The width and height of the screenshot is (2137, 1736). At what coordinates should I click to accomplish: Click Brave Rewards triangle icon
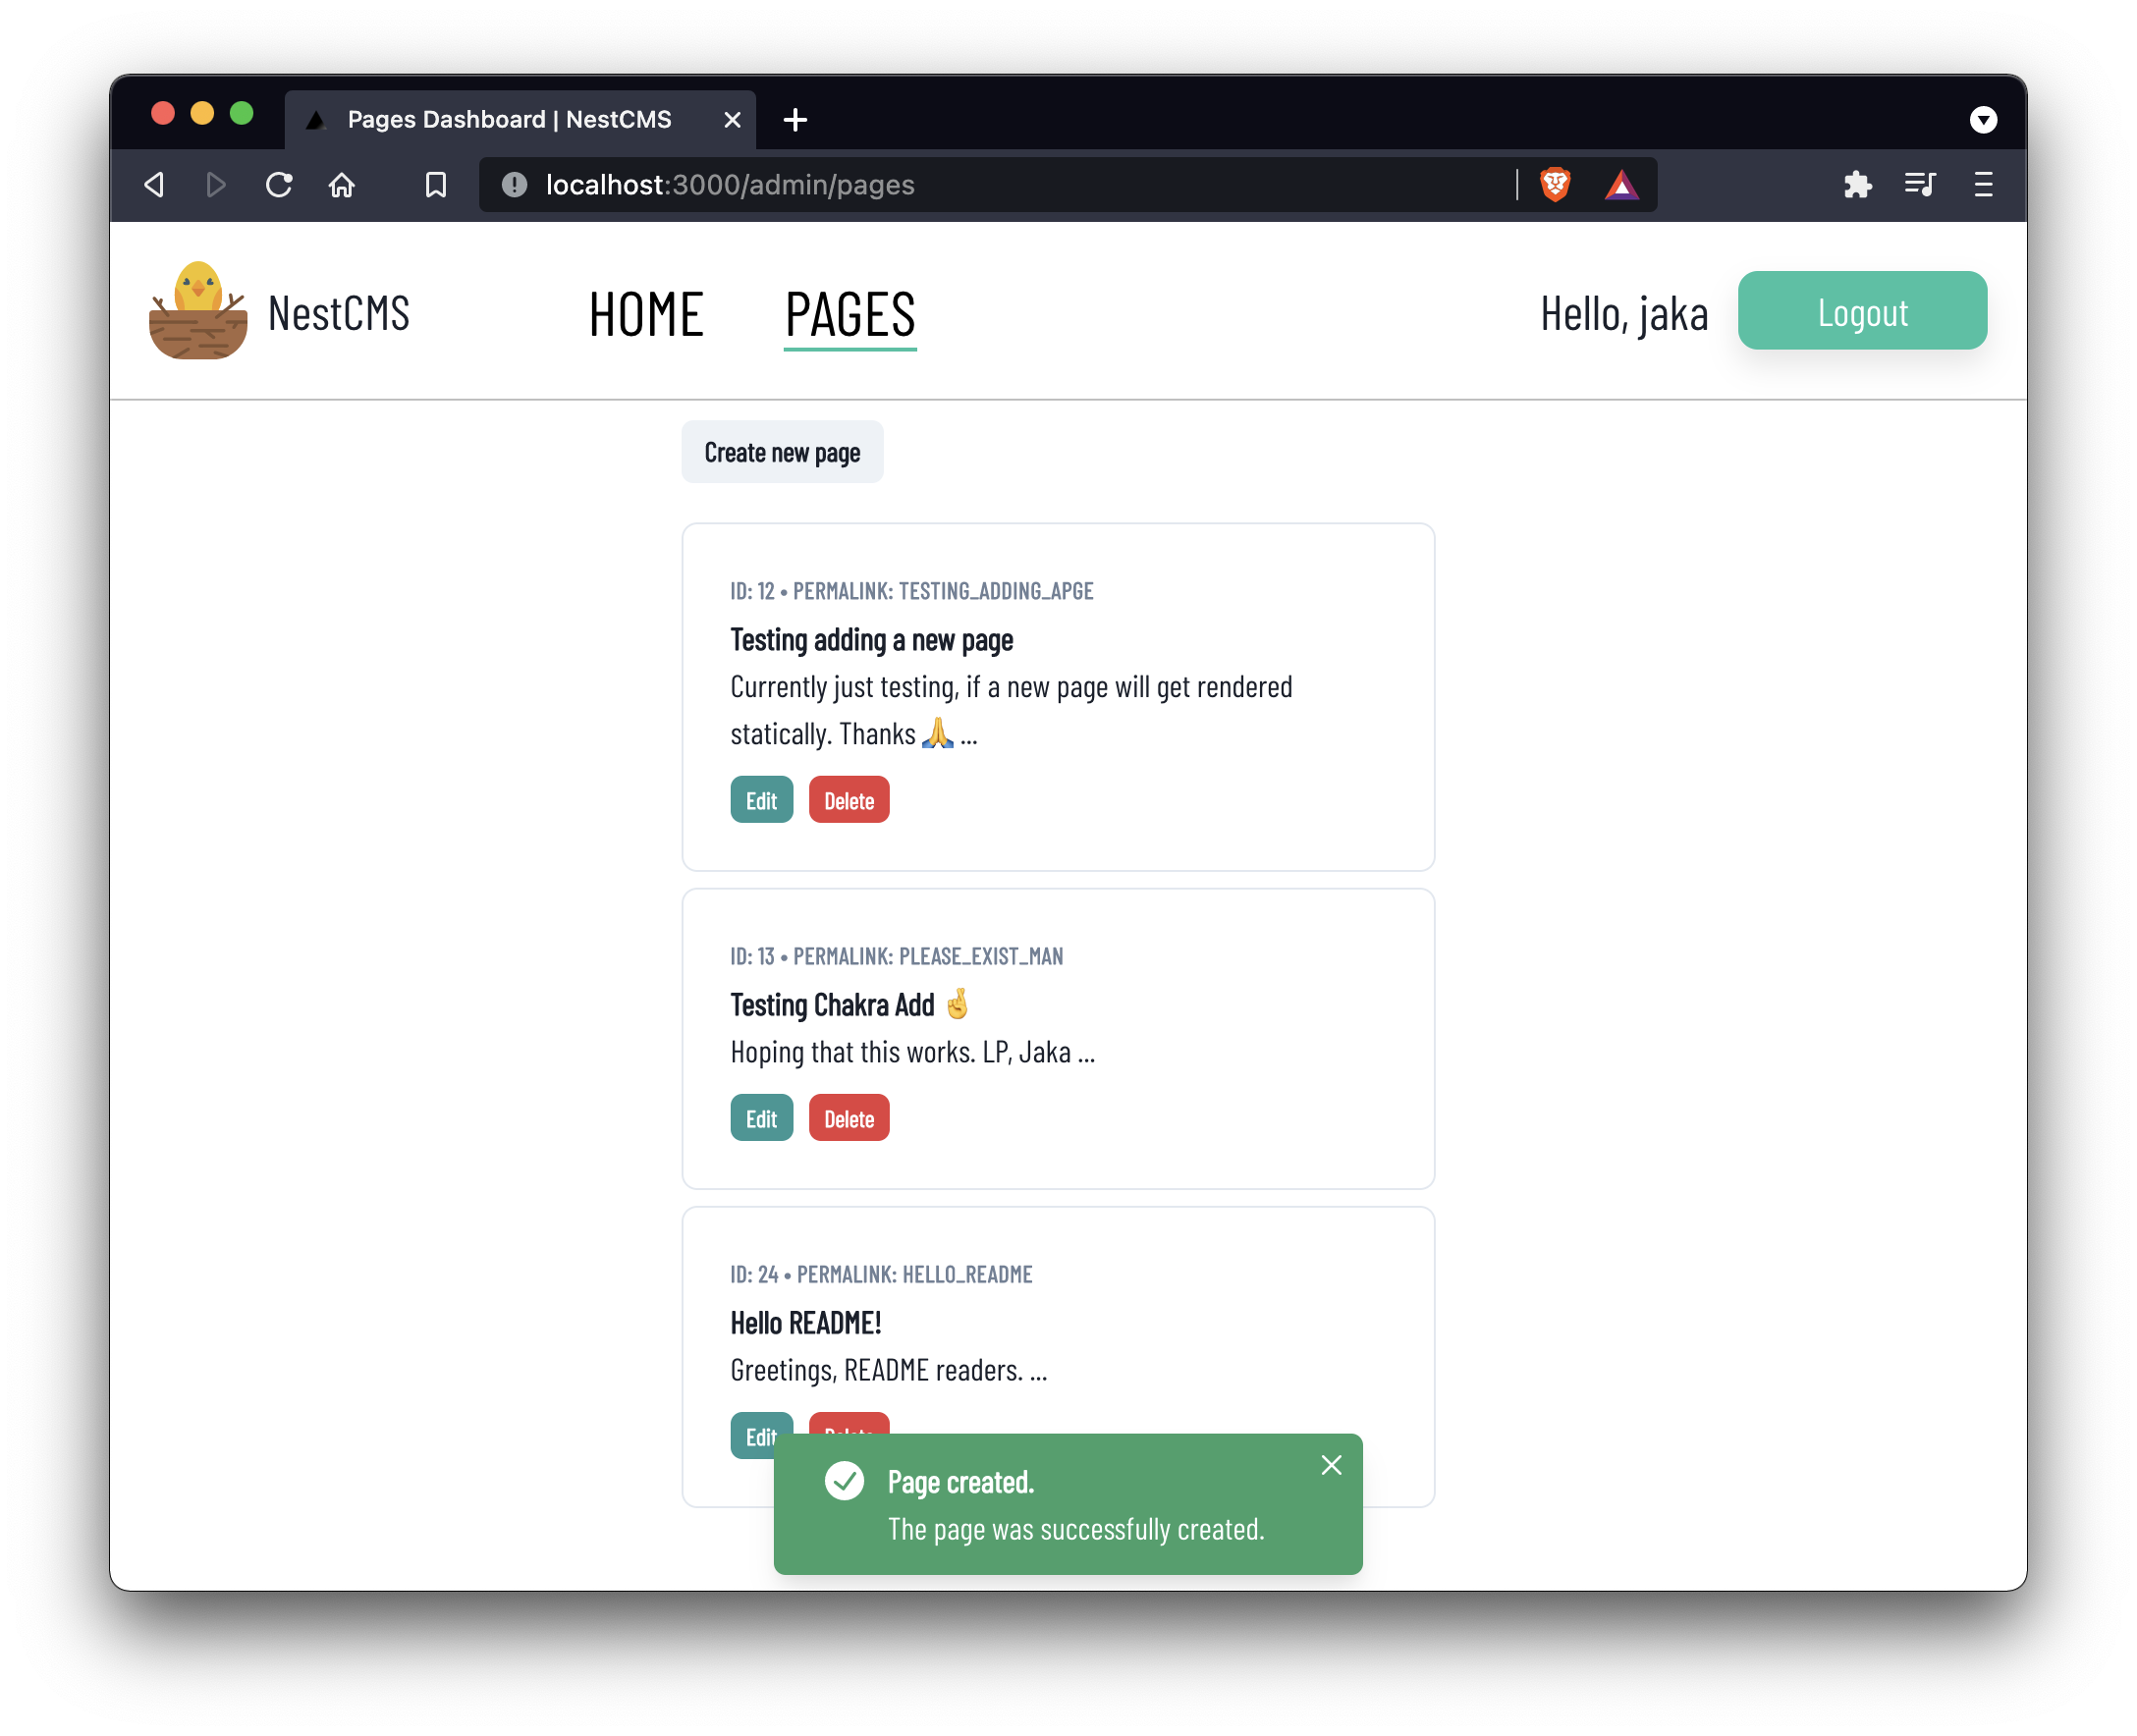pyautogui.click(x=1621, y=185)
